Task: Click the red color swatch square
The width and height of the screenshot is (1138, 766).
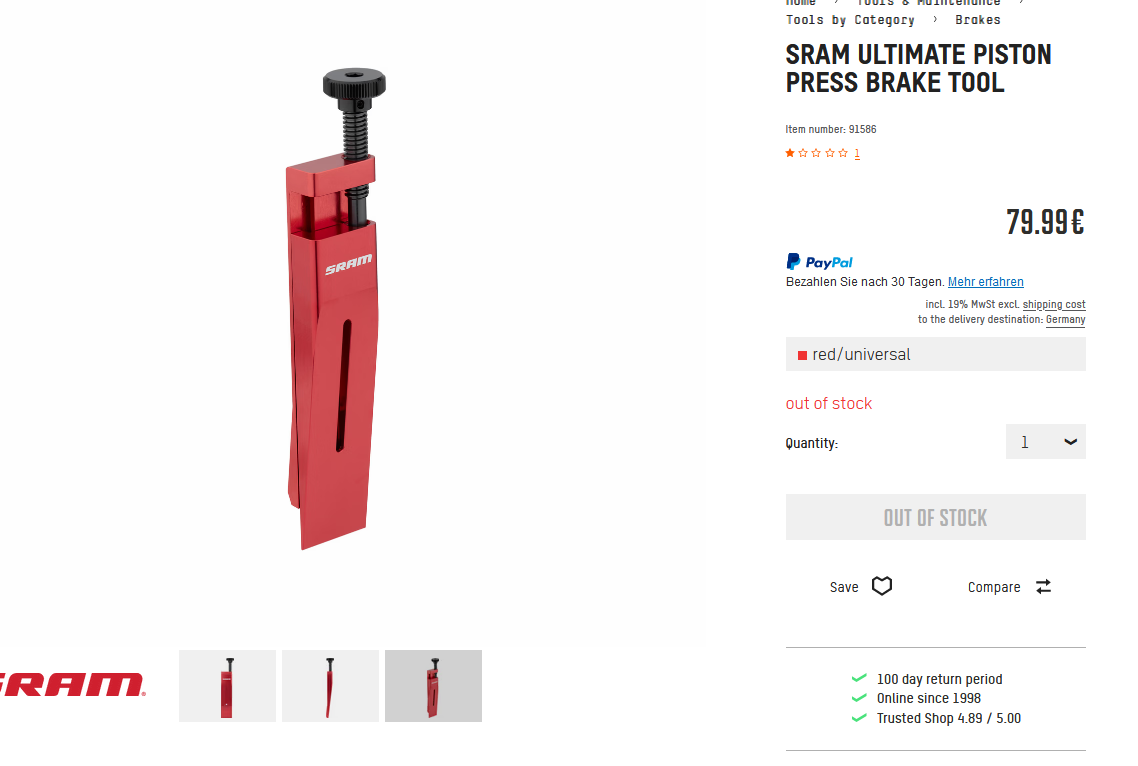Action: coord(803,355)
